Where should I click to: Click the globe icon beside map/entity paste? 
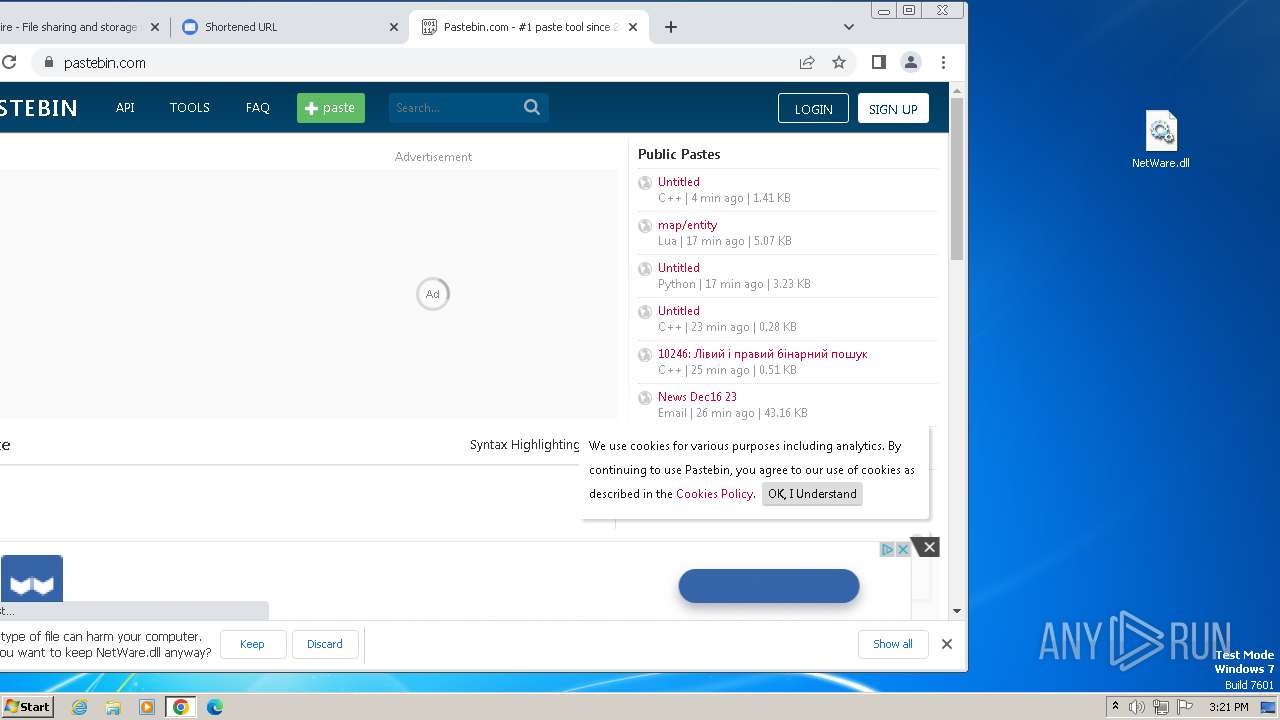pos(645,226)
